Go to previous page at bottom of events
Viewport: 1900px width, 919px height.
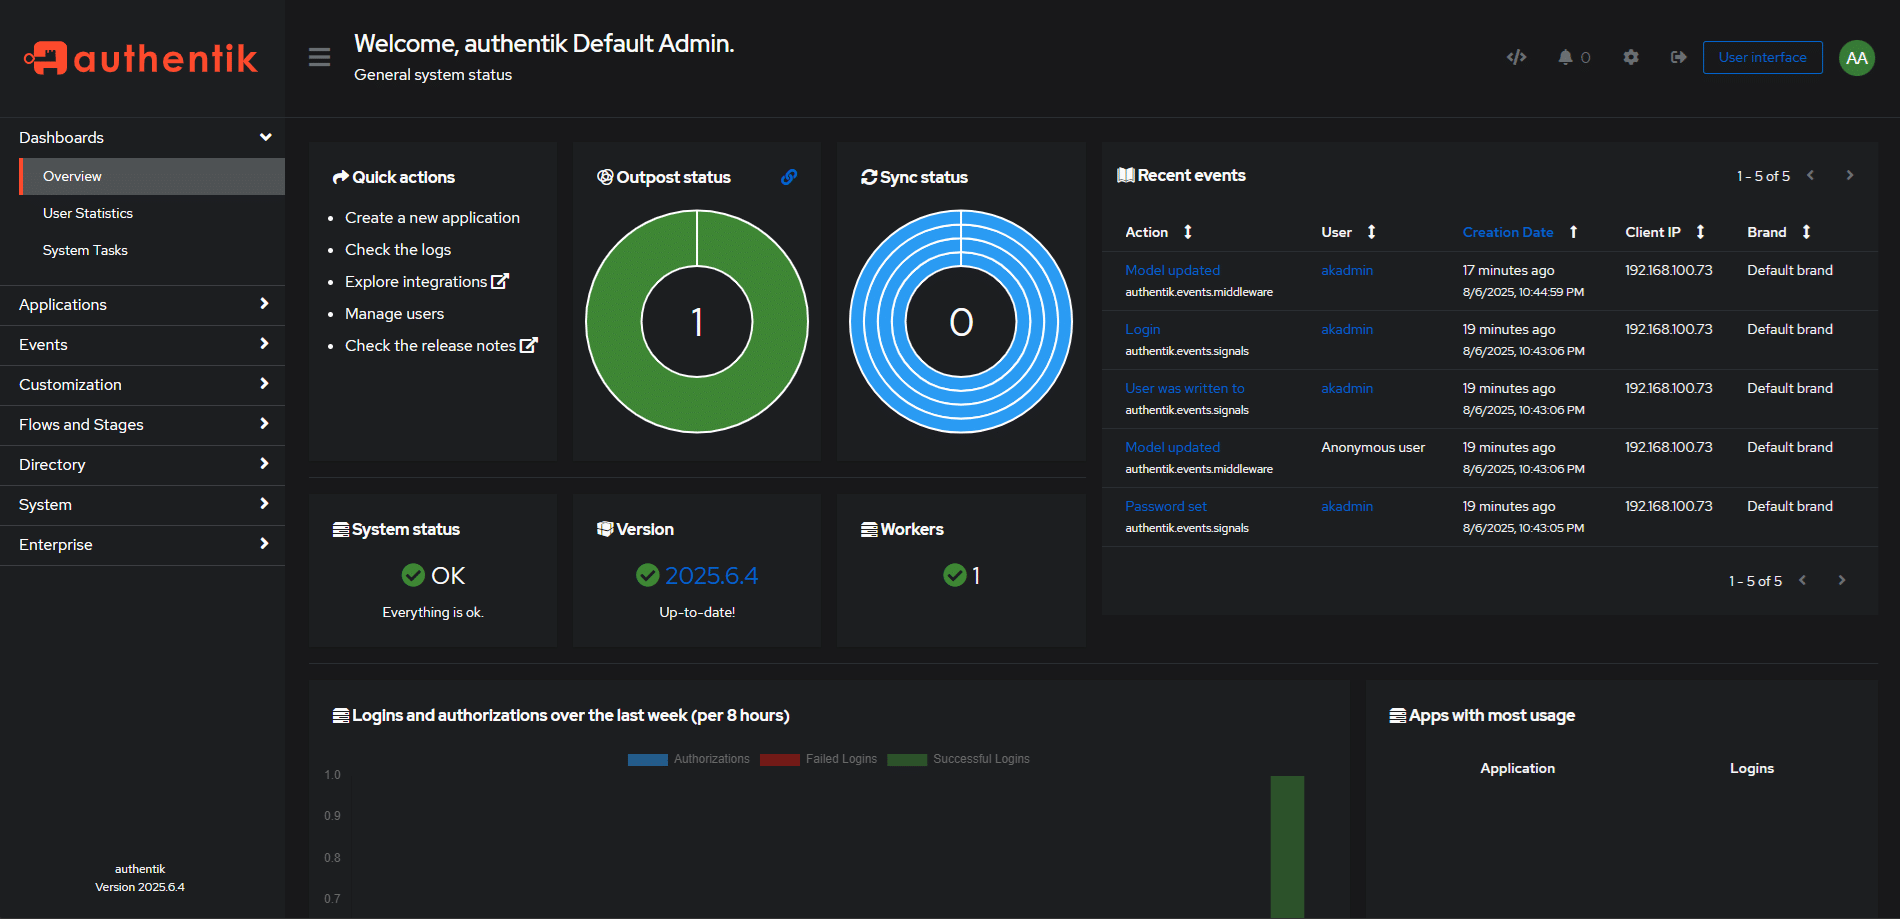point(1802,580)
